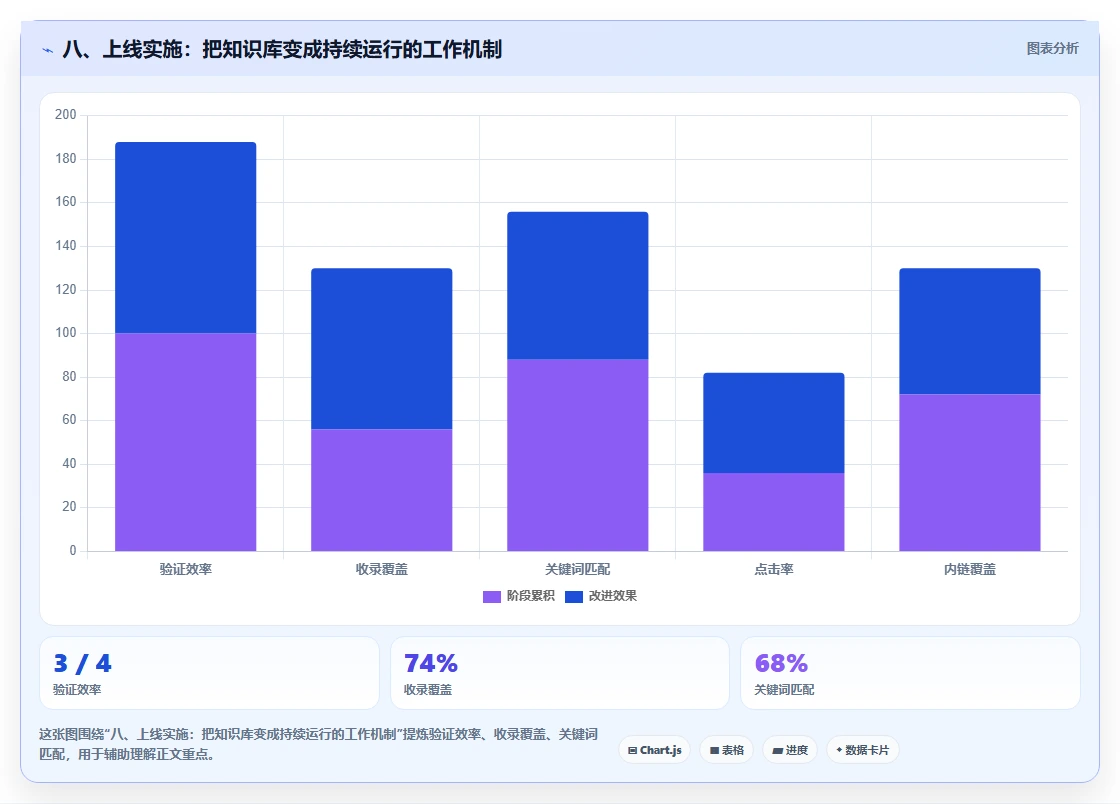Click the 收录覆盖 caption under 74%

pos(428,690)
